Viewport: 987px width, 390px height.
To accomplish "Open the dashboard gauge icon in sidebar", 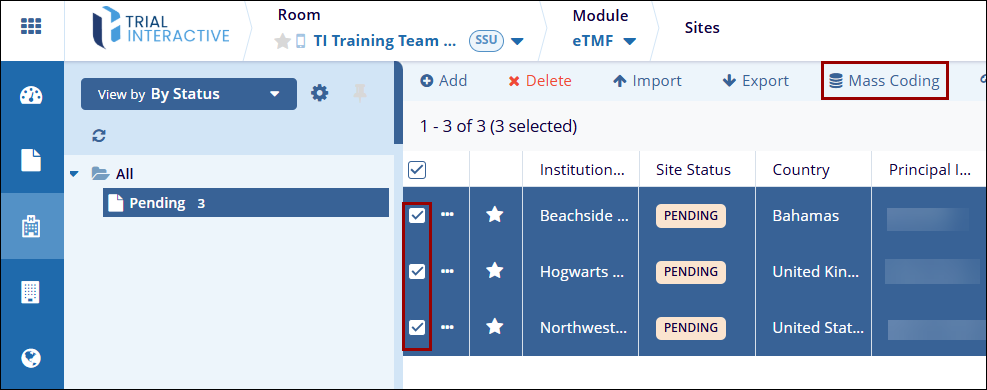I will coord(31,96).
